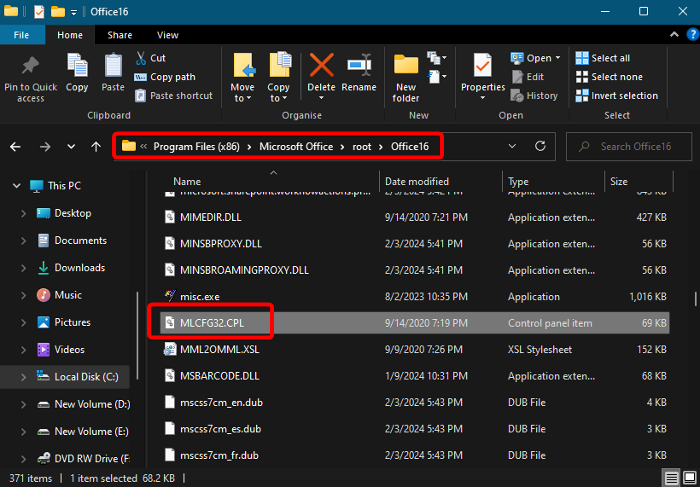This screenshot has width=700, height=487.
Task: Open the Share ribbon tab
Action: pos(120,35)
